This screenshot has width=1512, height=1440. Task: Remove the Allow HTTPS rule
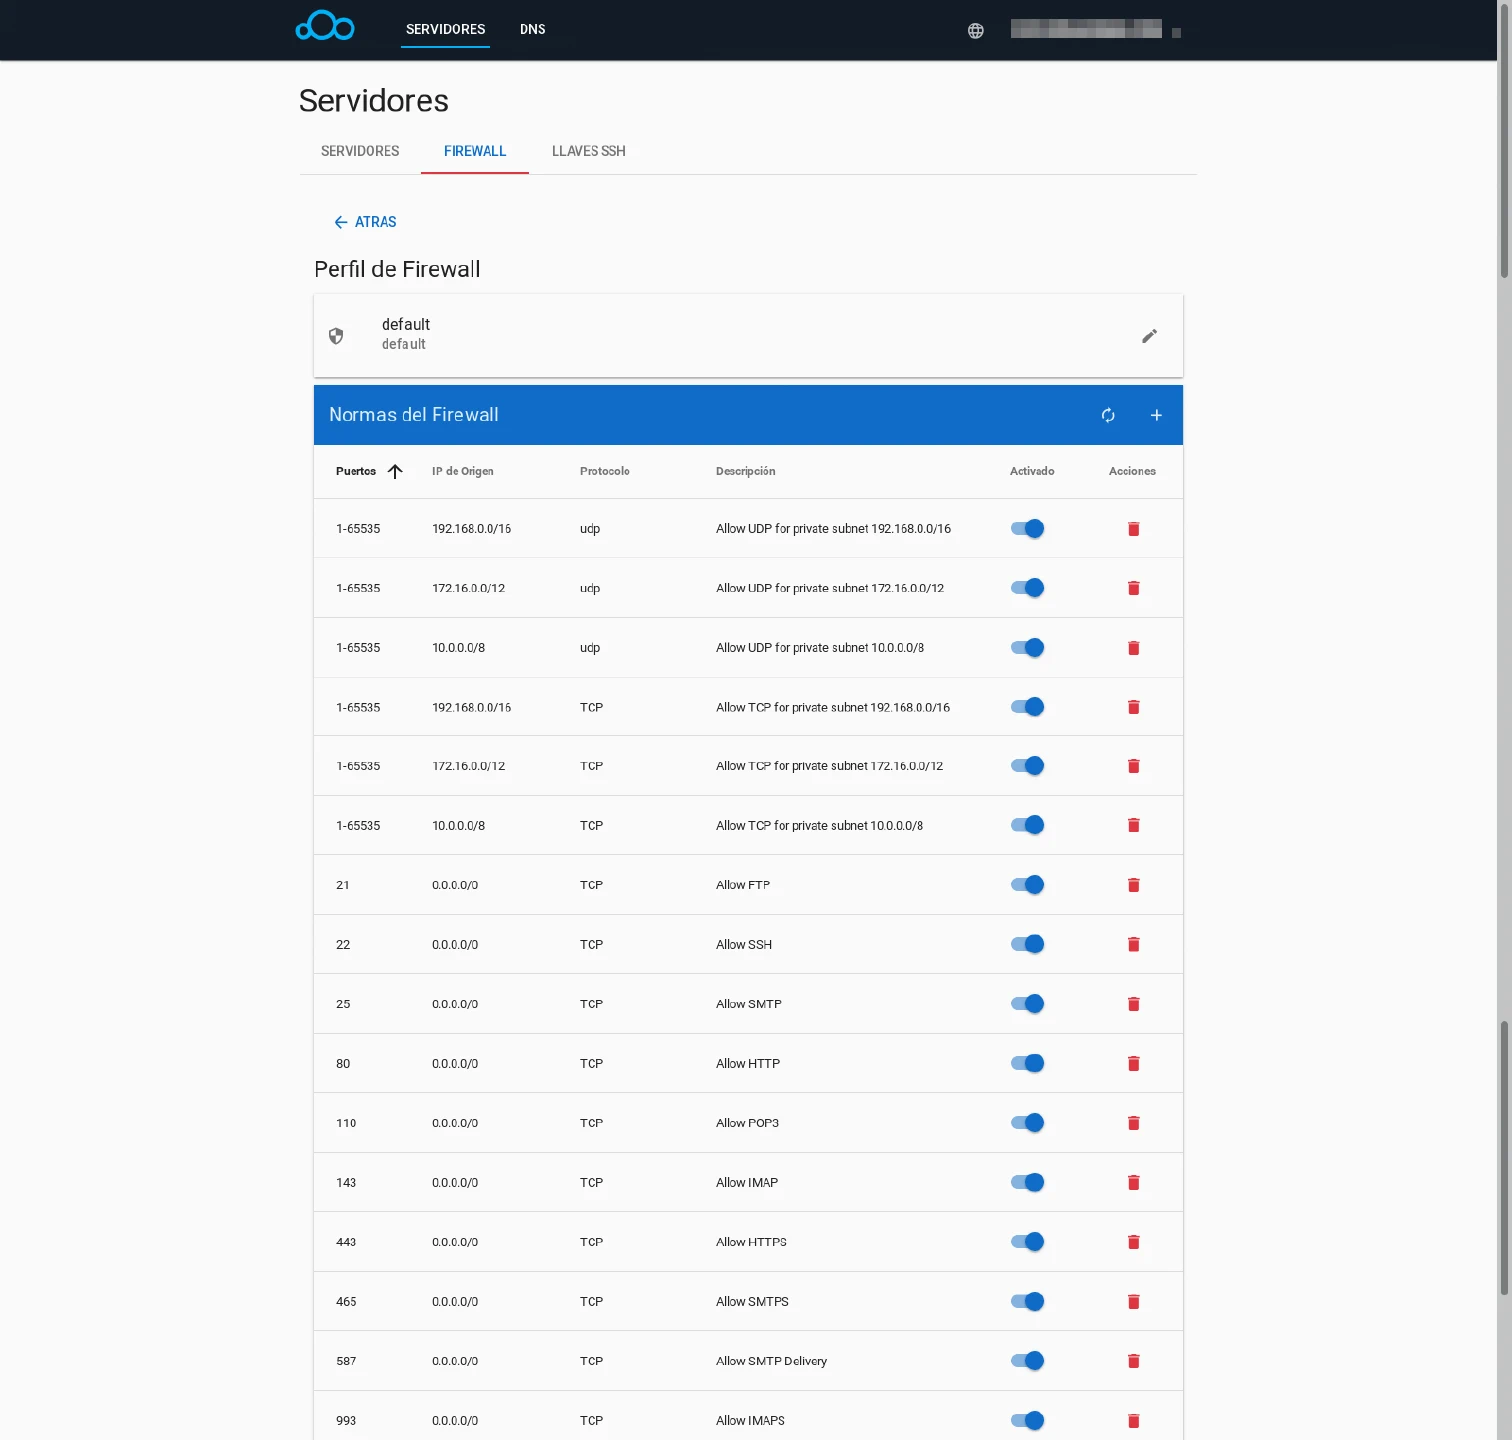pyautogui.click(x=1133, y=1242)
